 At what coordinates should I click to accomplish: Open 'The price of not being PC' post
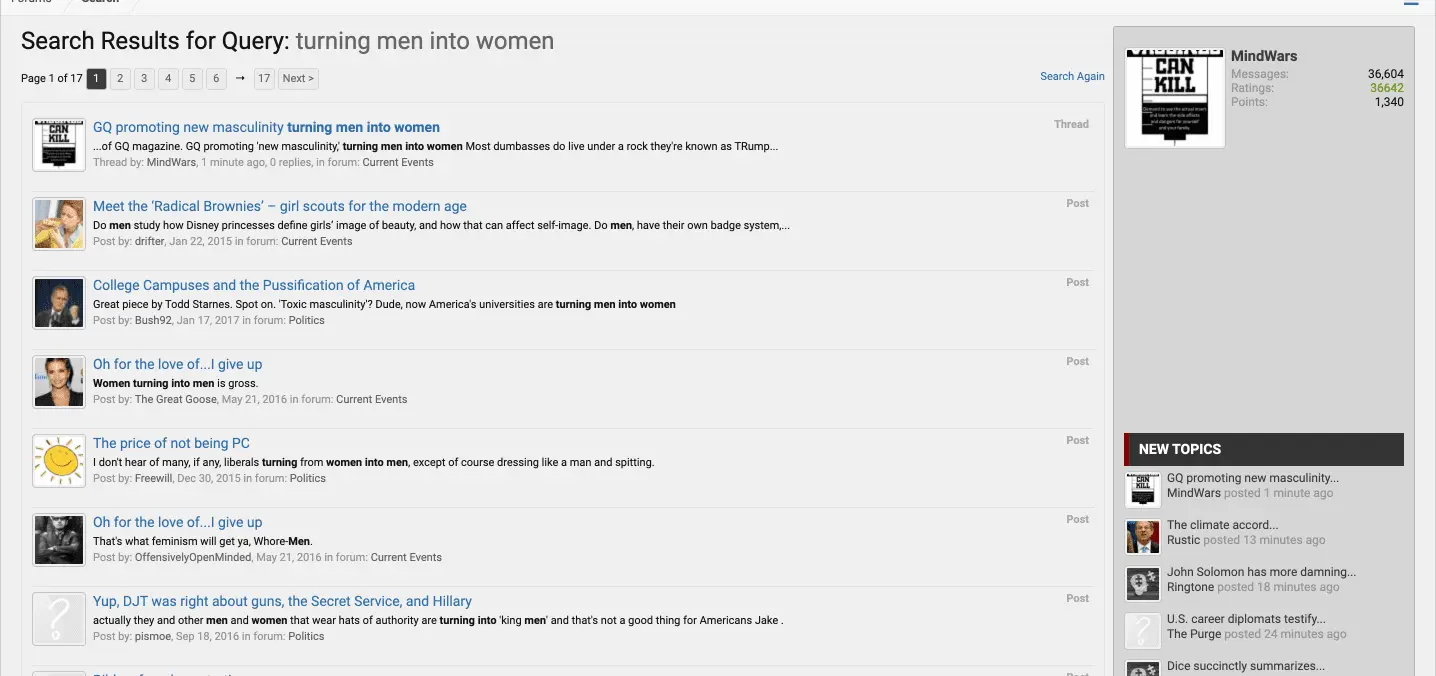(171, 443)
